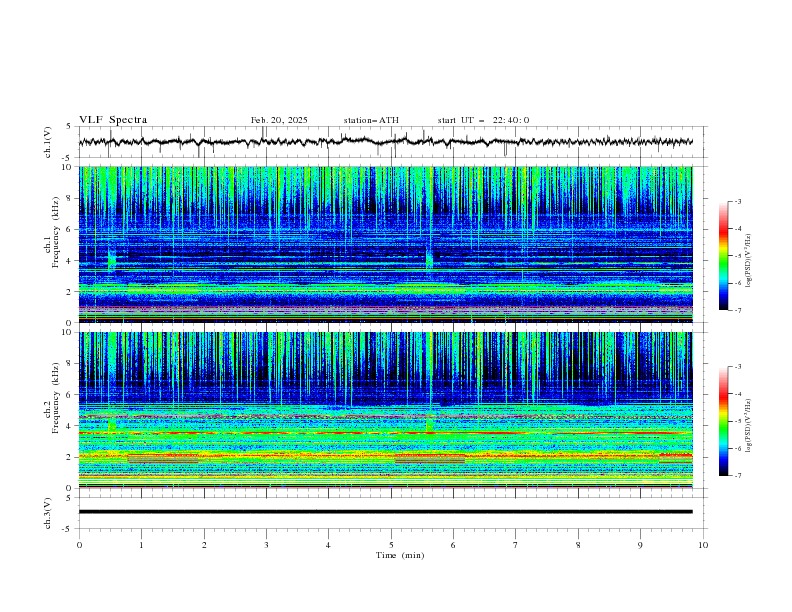Click the "-3" label on ch.2 colorbar
This screenshot has height=612, width=792.
738,367
